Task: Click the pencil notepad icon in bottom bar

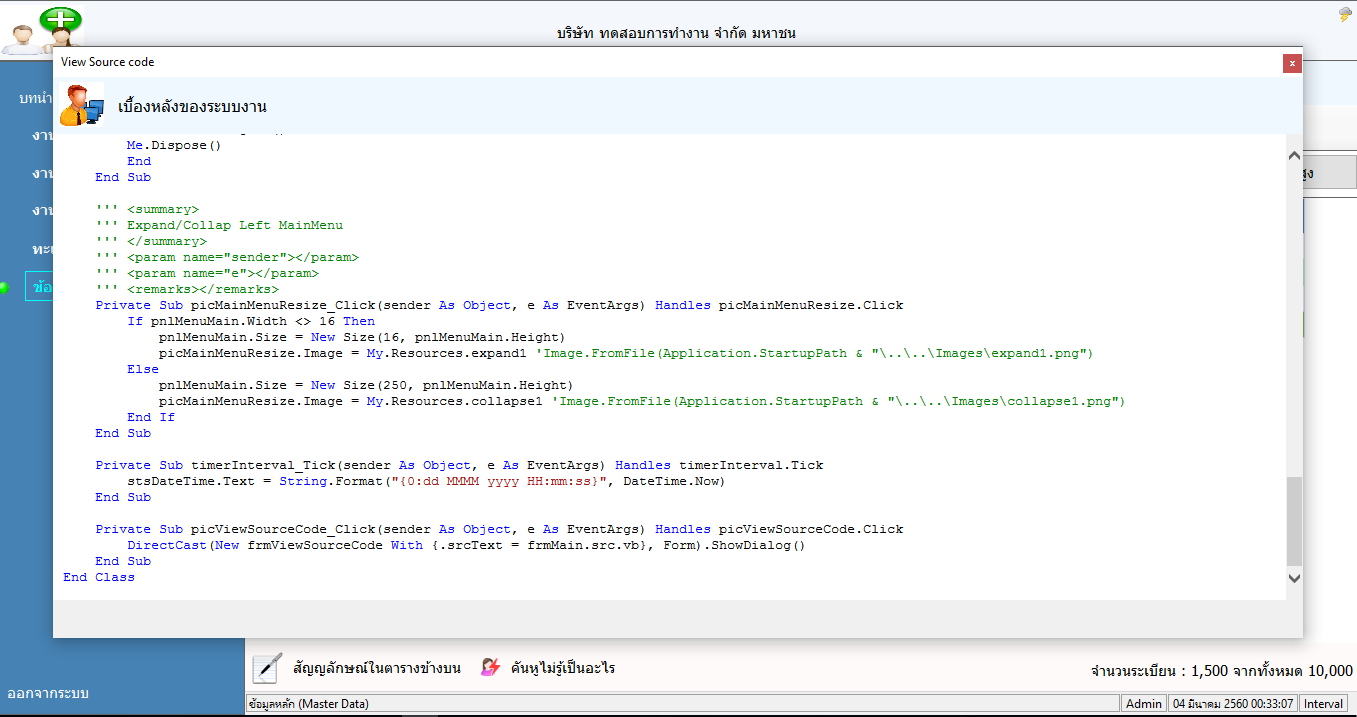Action: click(267, 668)
